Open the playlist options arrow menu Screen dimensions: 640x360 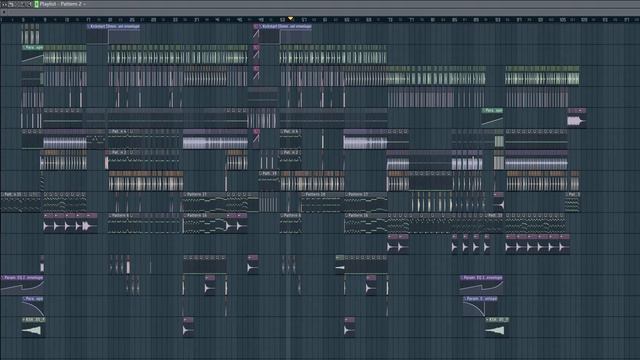[4, 4]
